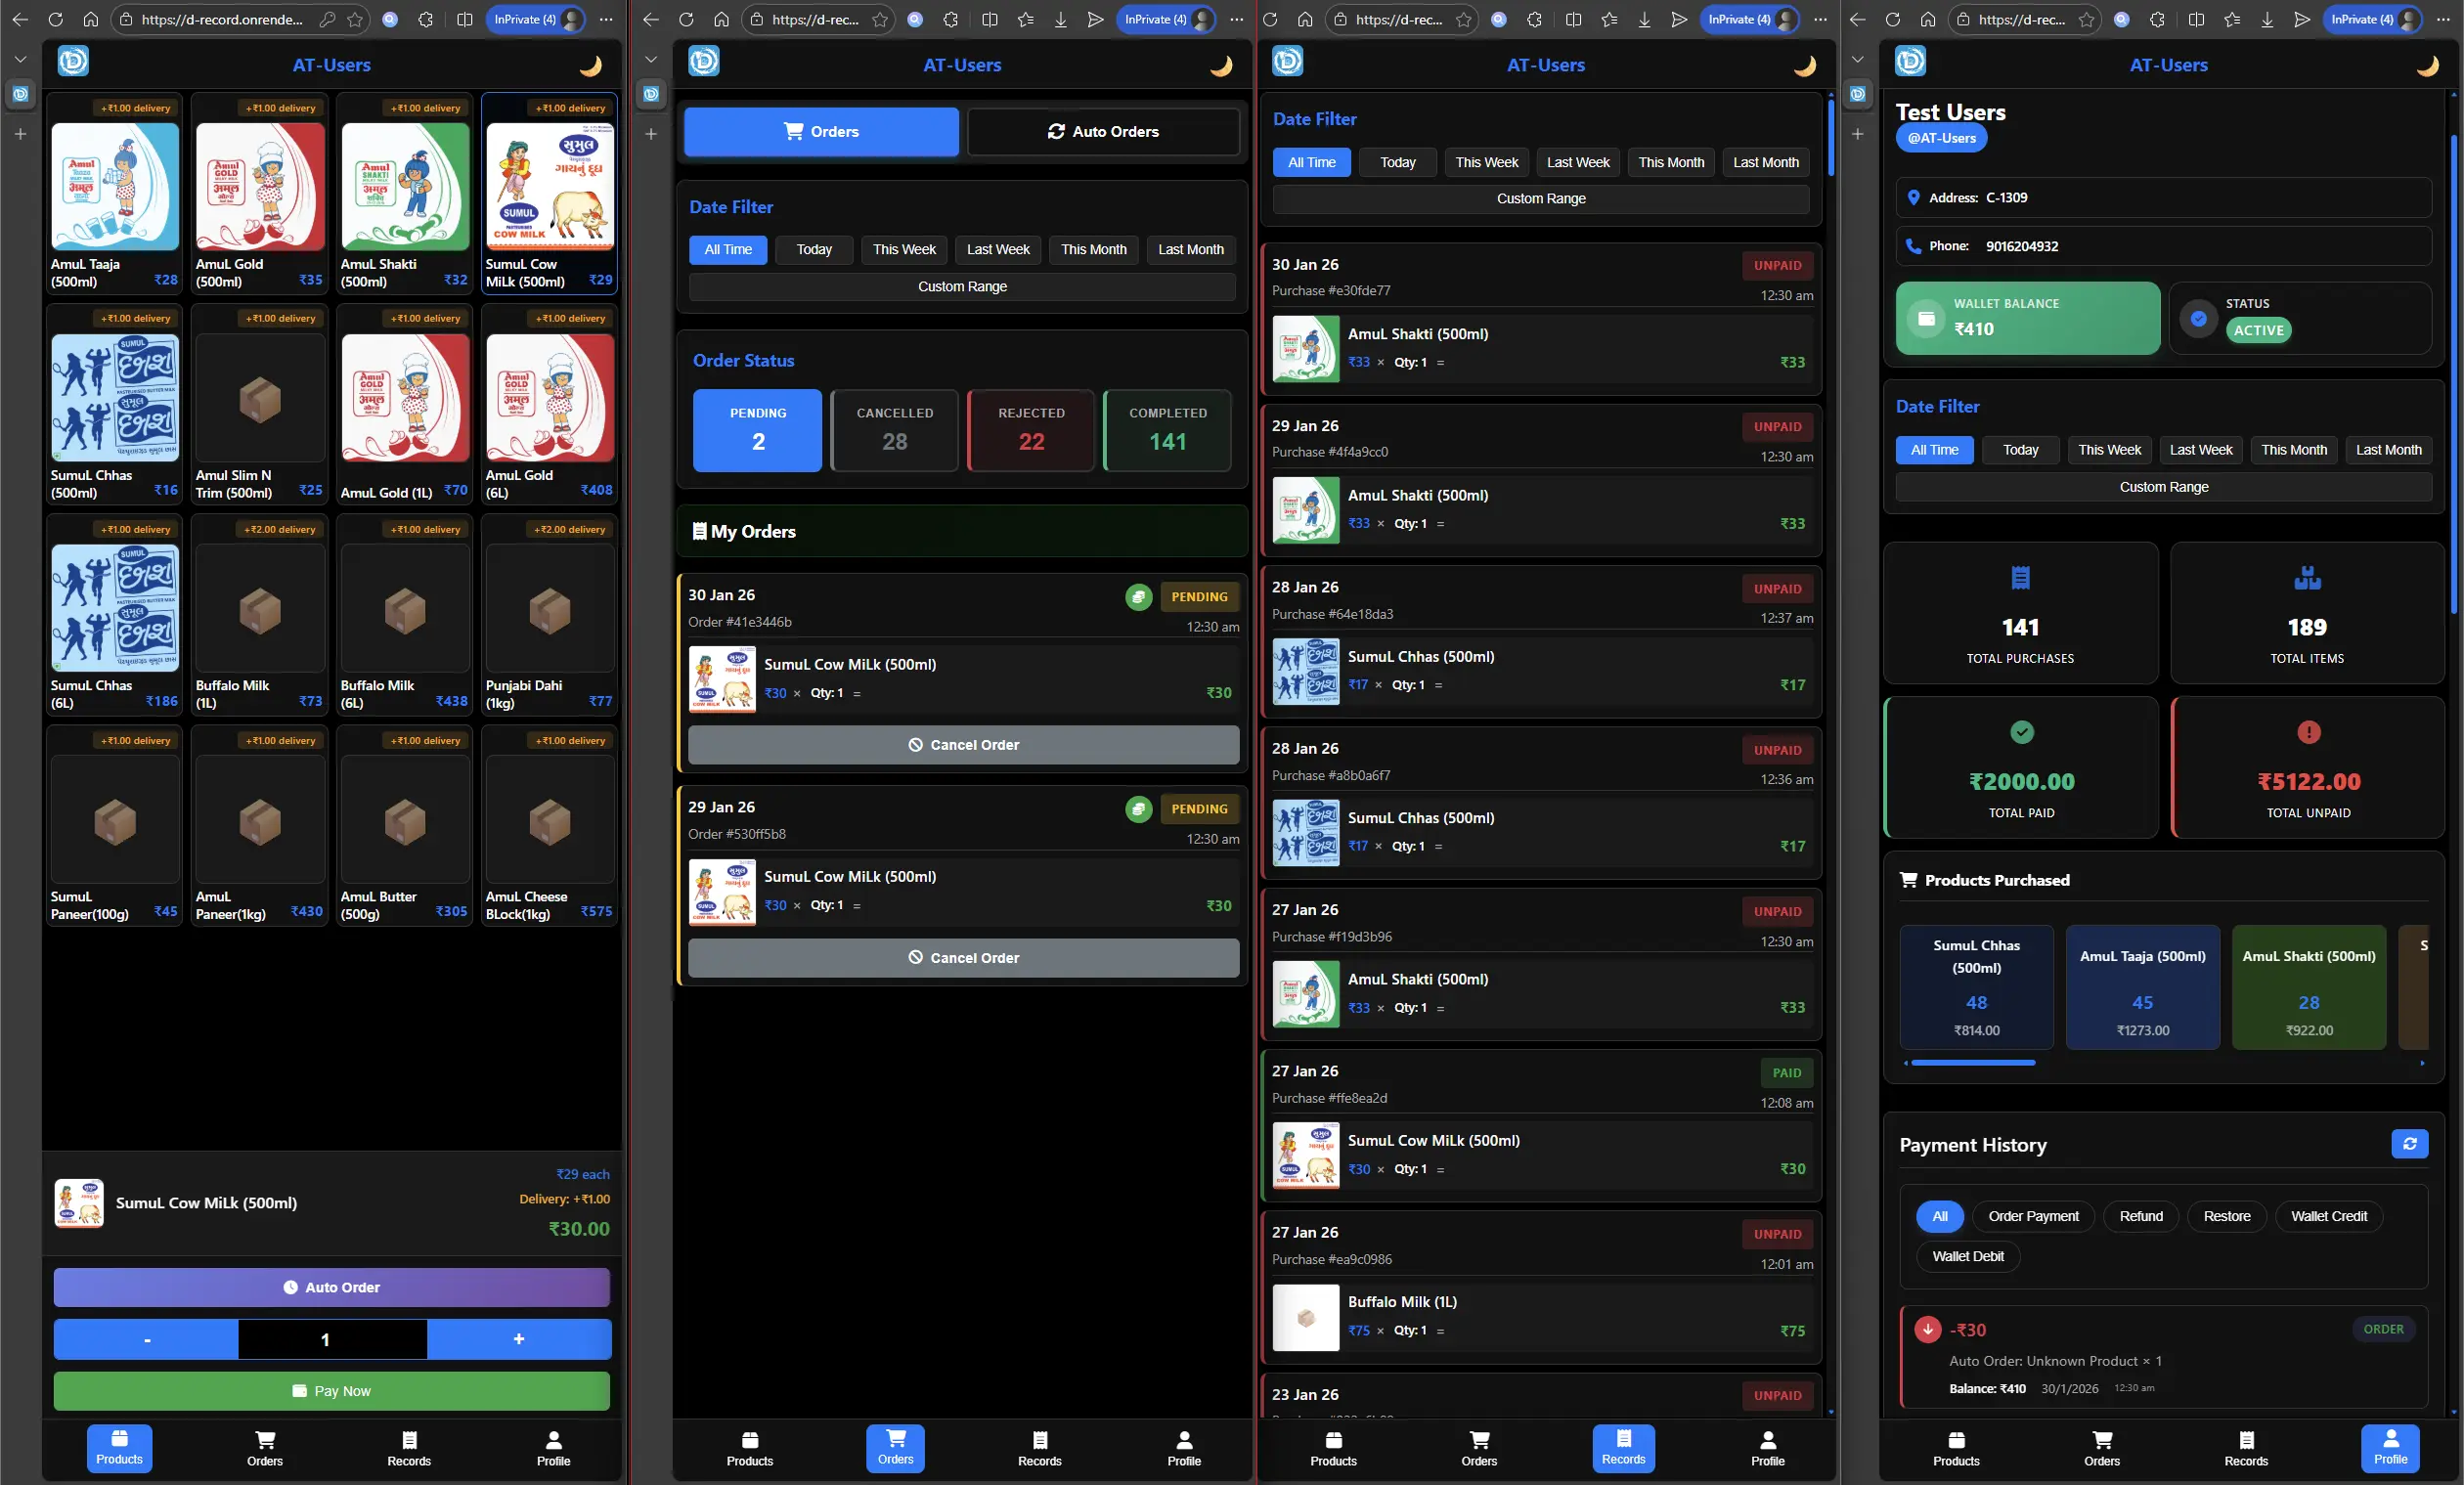Click the app logo in Profile window header
The width and height of the screenshot is (2464, 1485).
tap(1910, 62)
